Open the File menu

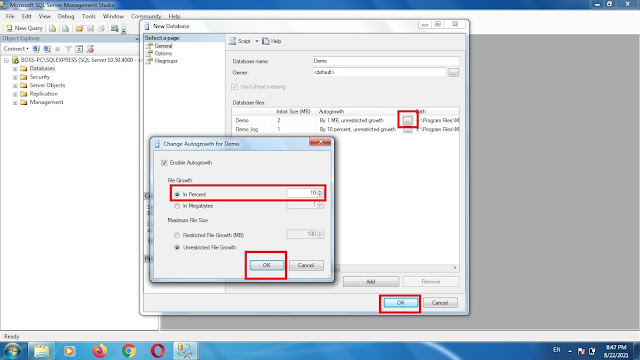10,16
